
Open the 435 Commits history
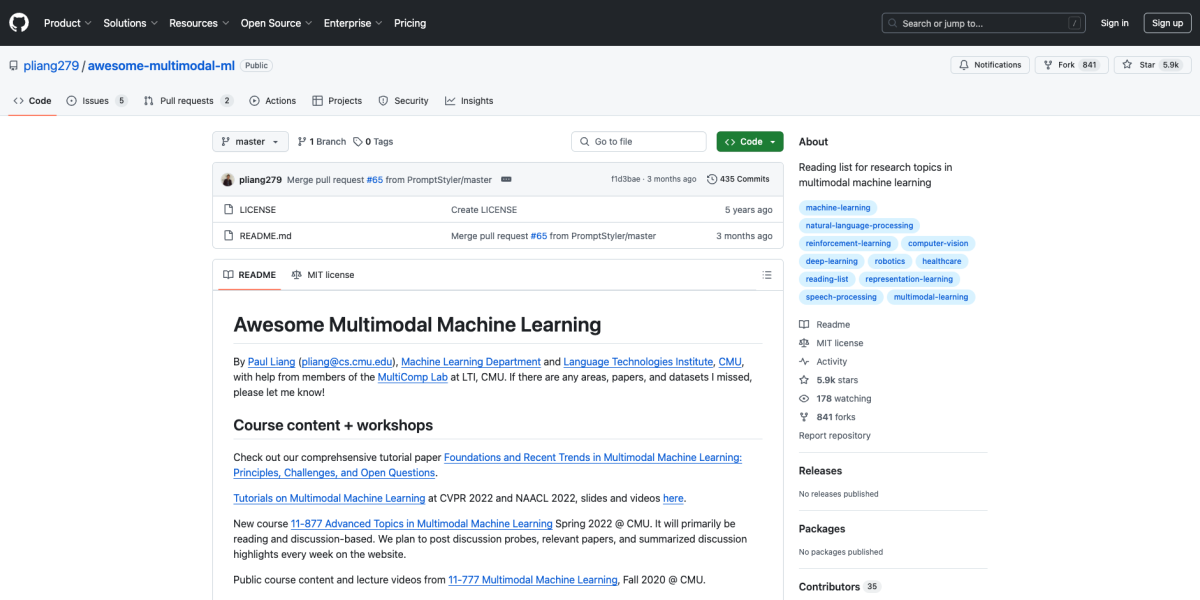pyautogui.click(x=738, y=179)
